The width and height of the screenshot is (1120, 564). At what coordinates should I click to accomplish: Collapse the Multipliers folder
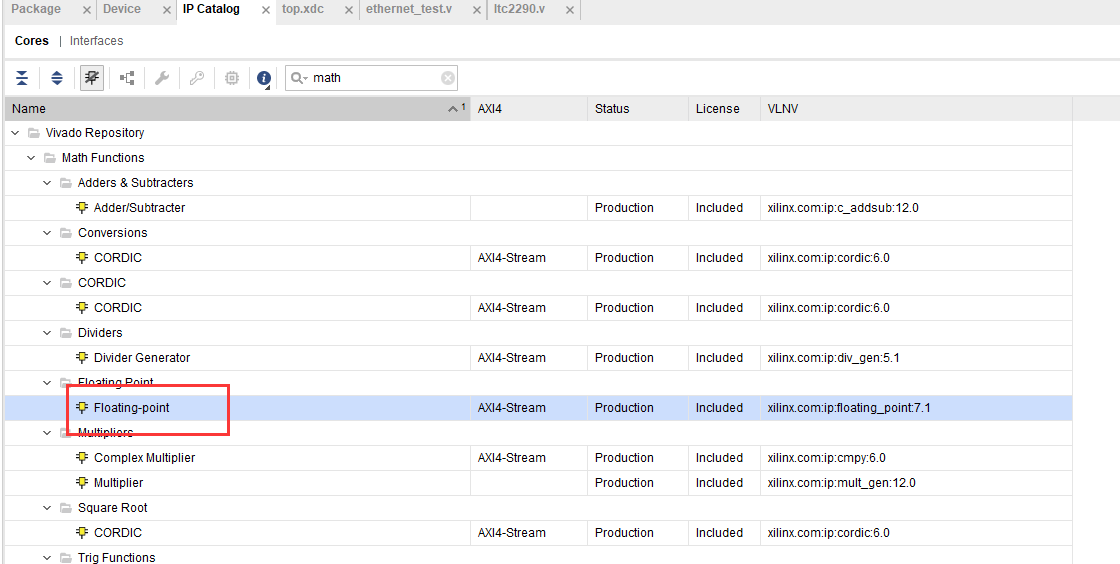click(x=47, y=433)
